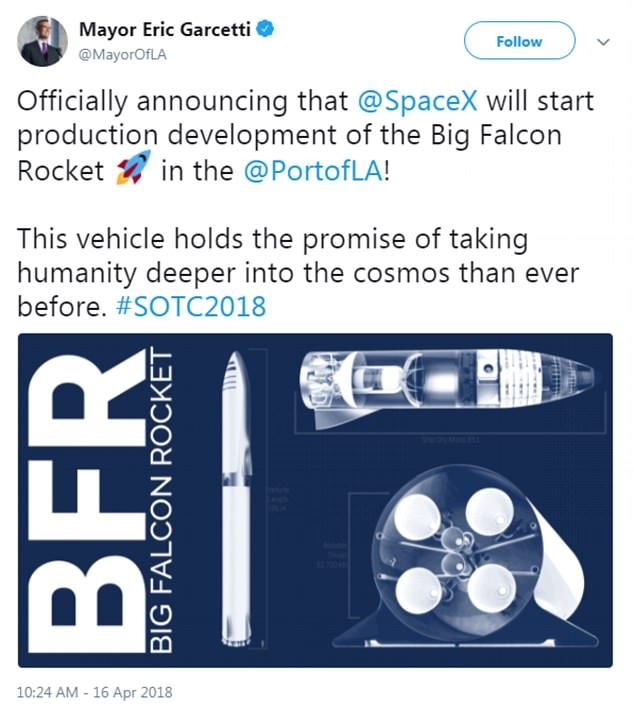This screenshot has height=707, width=634.
Task: Open Mayor Eric Garcetti's profile photo
Action: click(42, 41)
